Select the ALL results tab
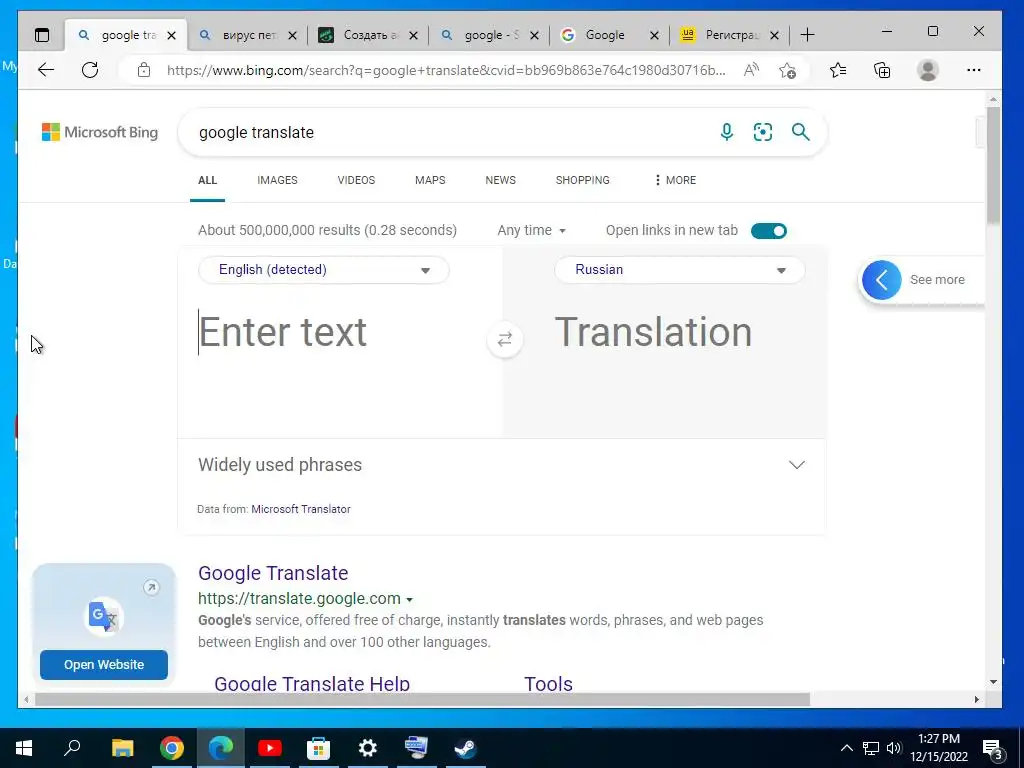Screen dimensions: 1024x768 pyautogui.click(x=208, y=180)
